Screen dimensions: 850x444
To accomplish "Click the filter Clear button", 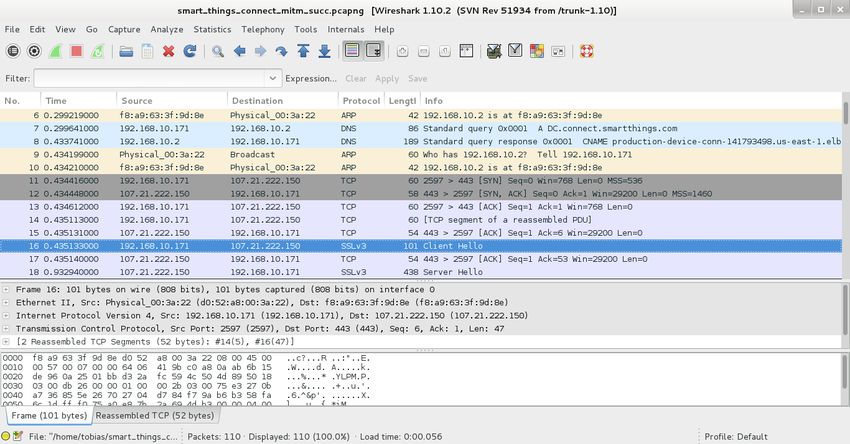I will (356, 79).
